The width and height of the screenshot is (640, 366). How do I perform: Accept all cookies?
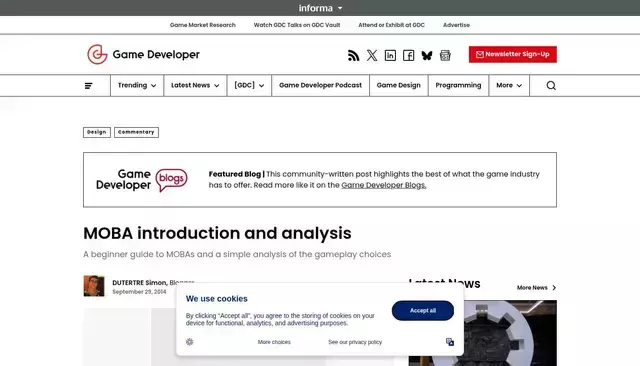pos(422,311)
